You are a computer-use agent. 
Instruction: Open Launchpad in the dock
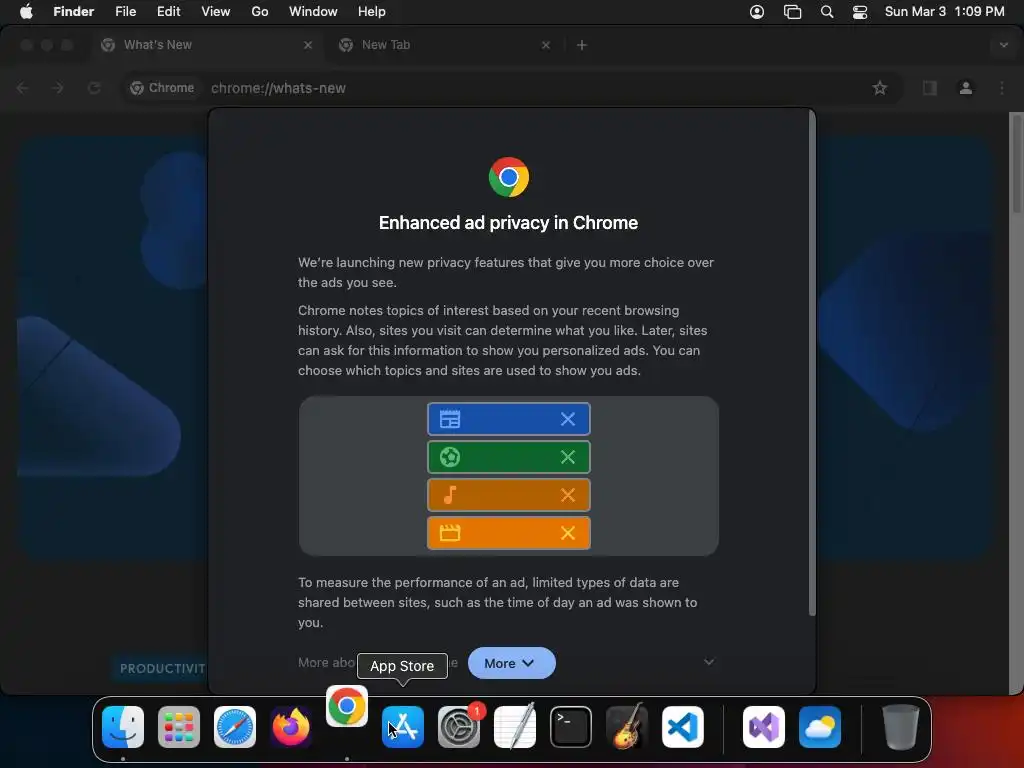(179, 727)
